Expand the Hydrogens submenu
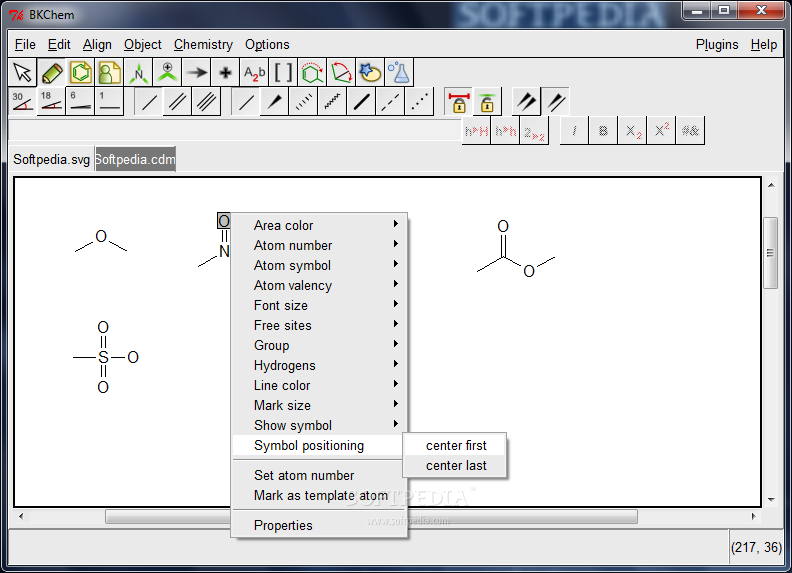The height and width of the screenshot is (573, 792). point(319,365)
